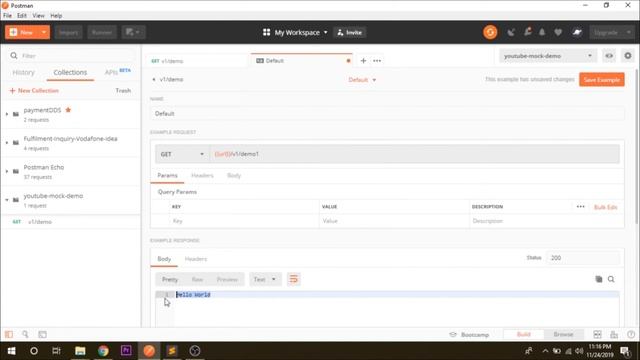640x360 pixels.
Task: Click the star on paymentDDS collection
Action: (x=68, y=110)
